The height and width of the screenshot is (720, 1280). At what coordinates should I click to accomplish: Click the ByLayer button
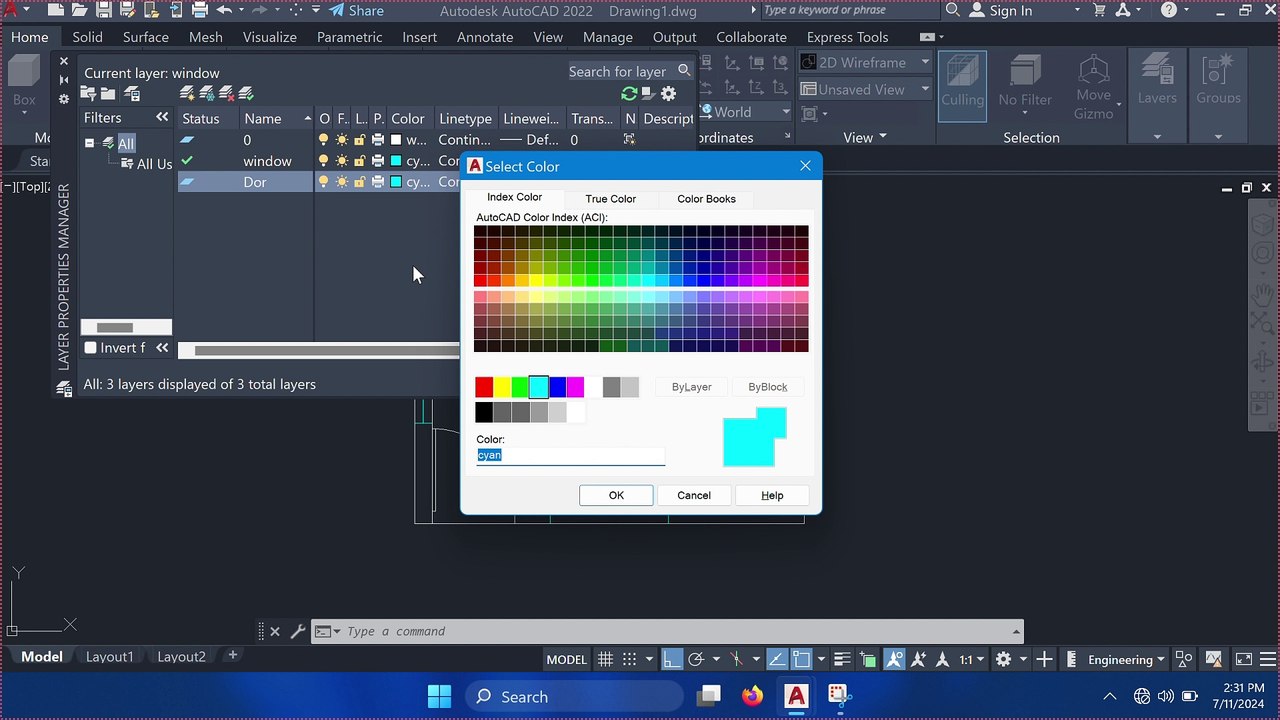pos(691,387)
